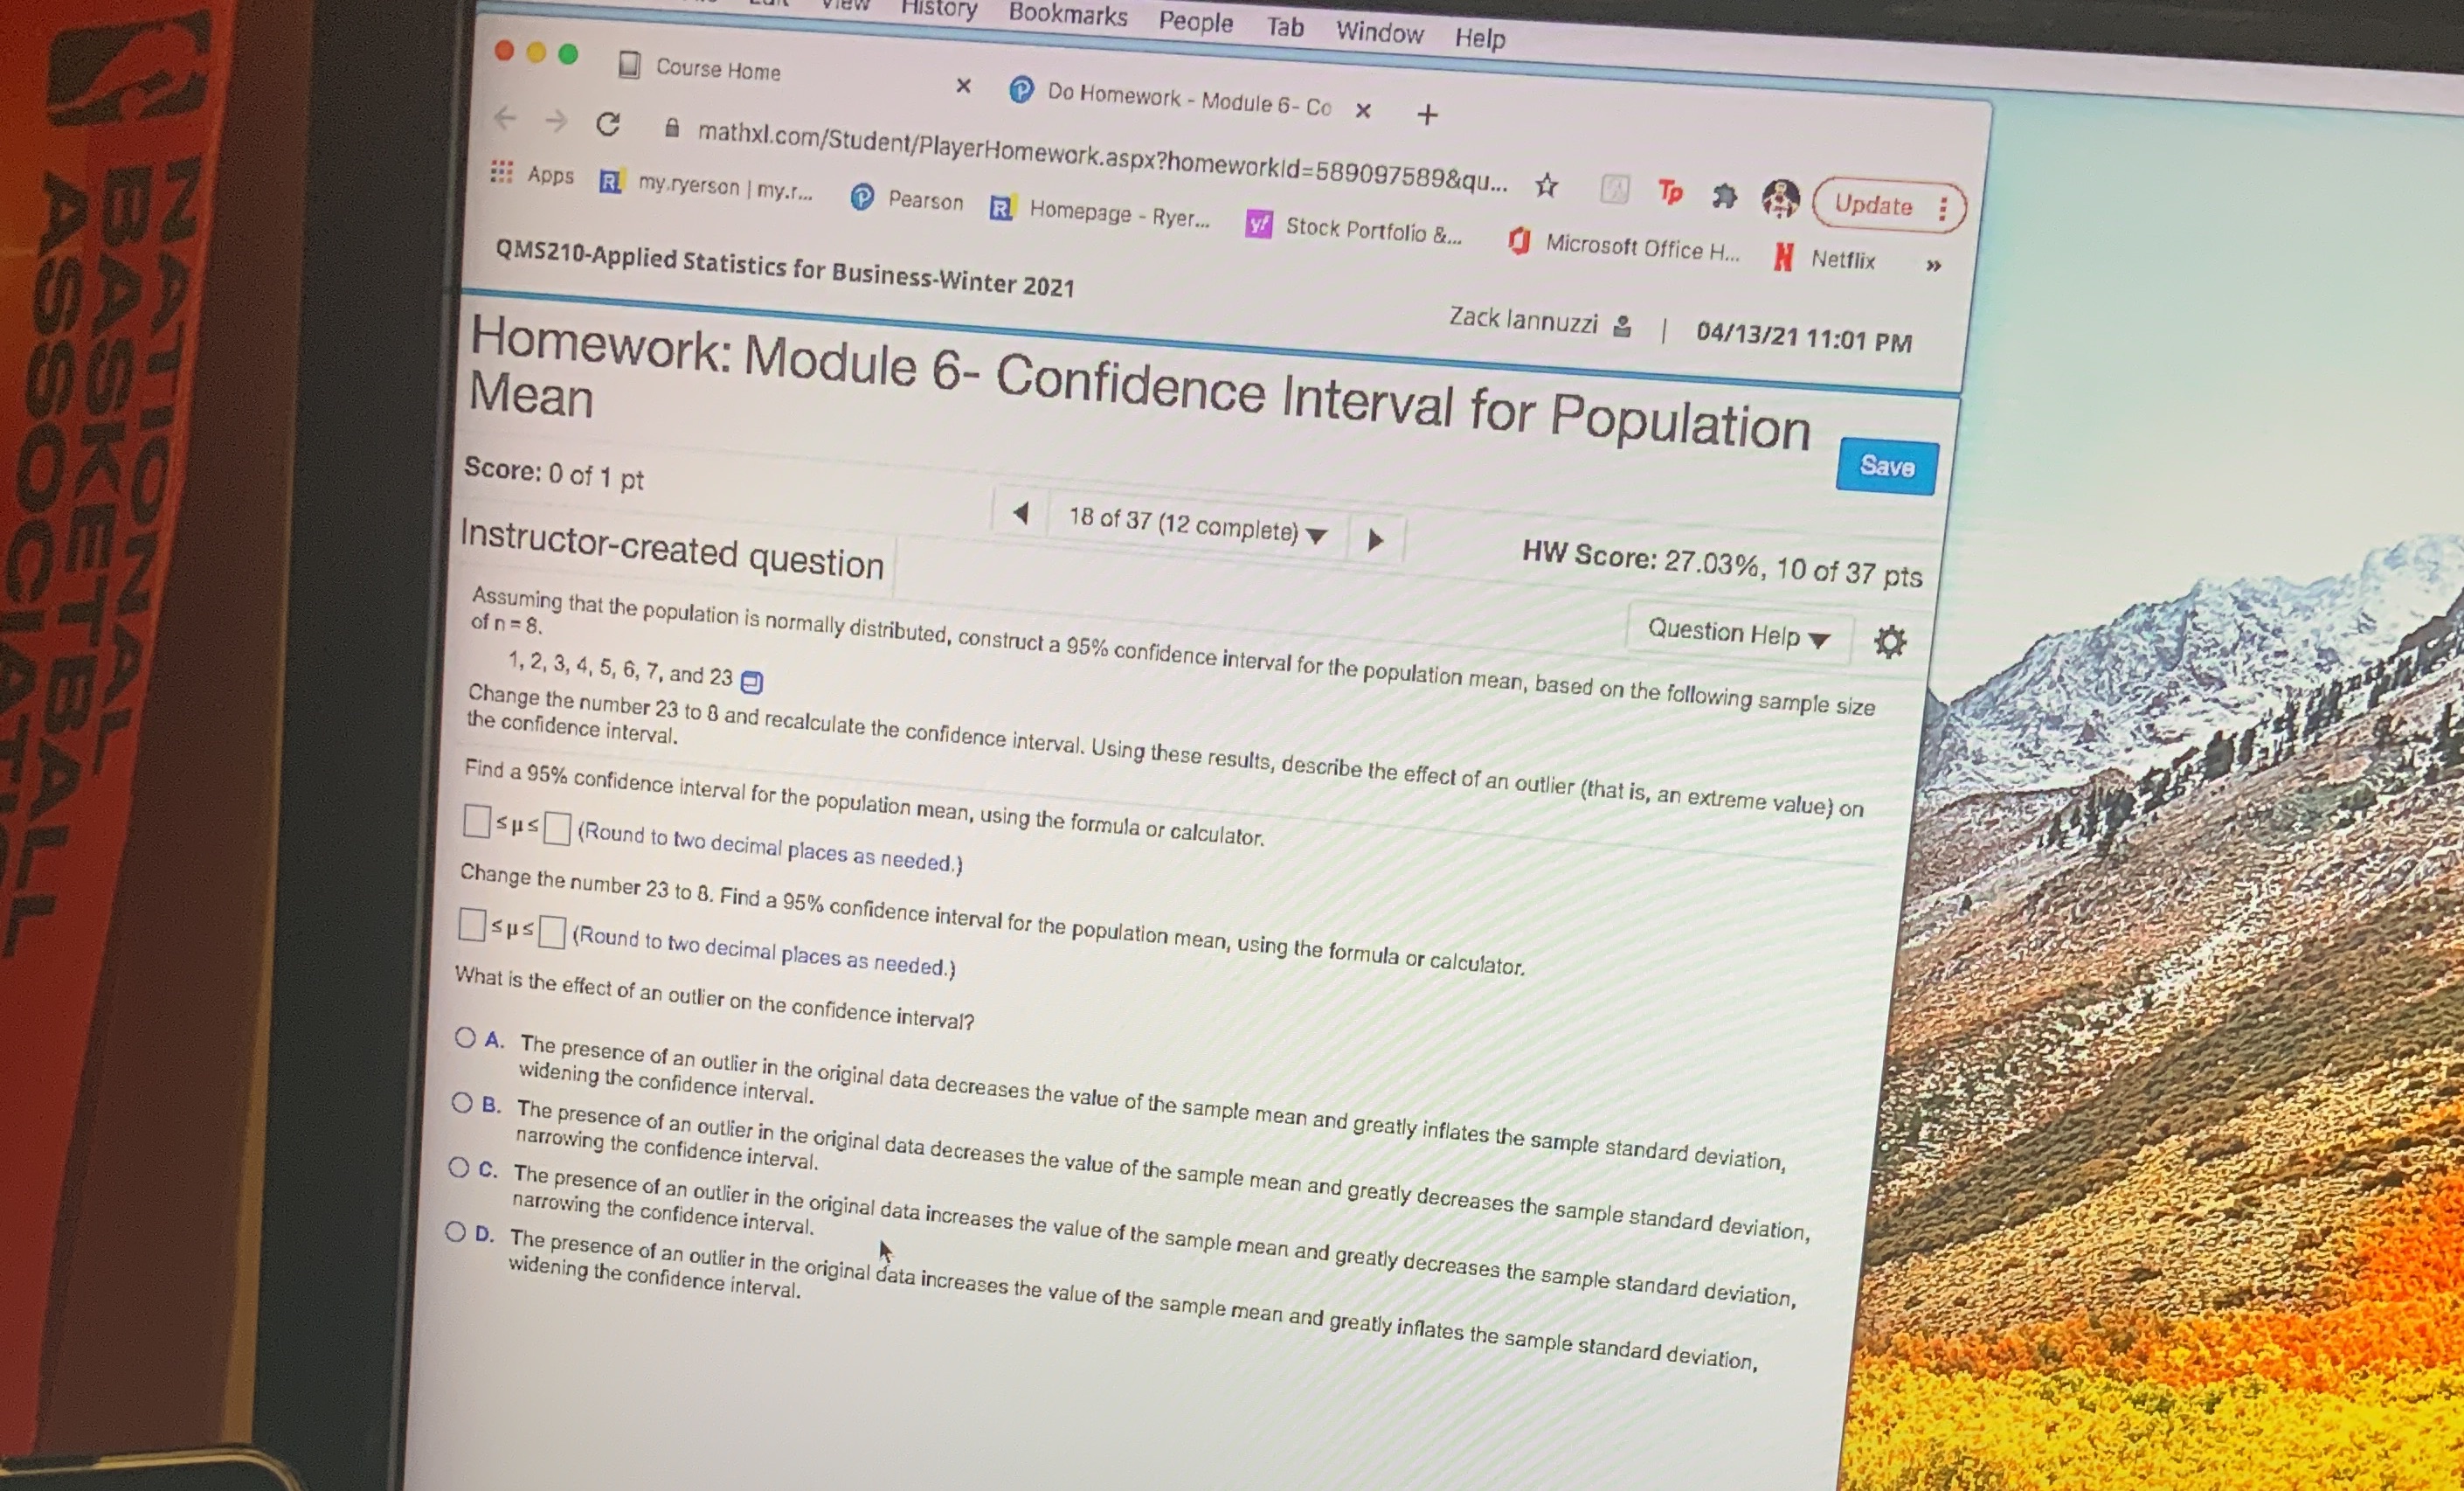
Task: Open the Stock Portfolio bookmark
Action: pyautogui.click(x=1354, y=228)
